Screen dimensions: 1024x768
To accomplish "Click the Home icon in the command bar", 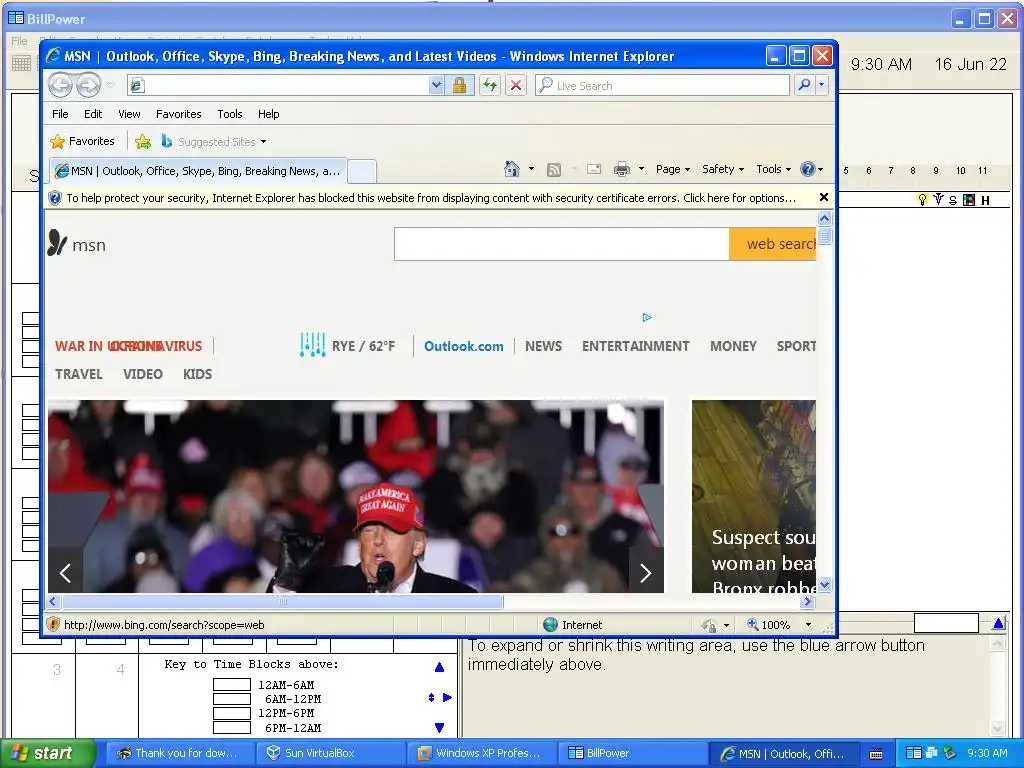I will pos(512,169).
